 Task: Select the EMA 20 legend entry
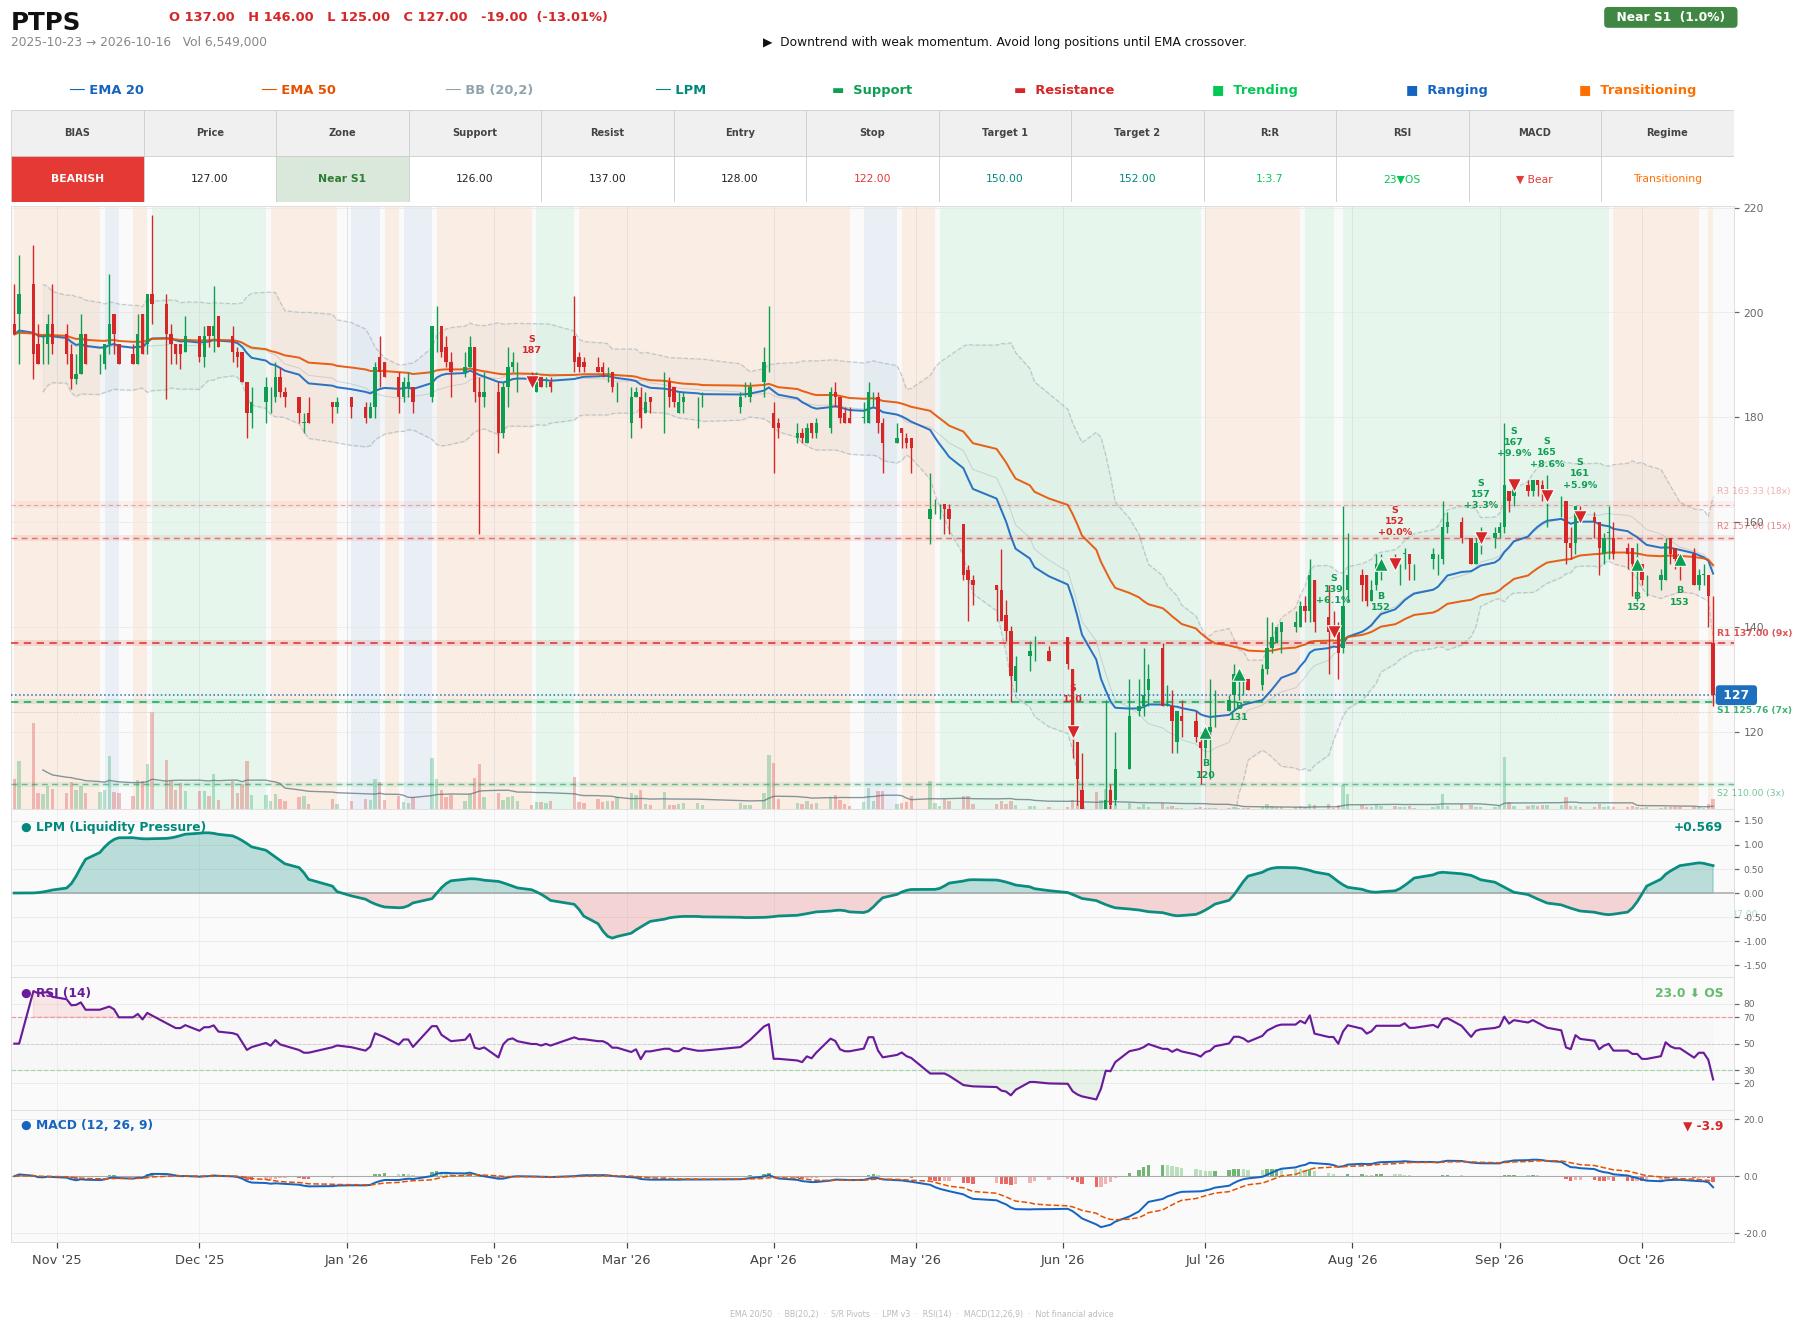107,90
